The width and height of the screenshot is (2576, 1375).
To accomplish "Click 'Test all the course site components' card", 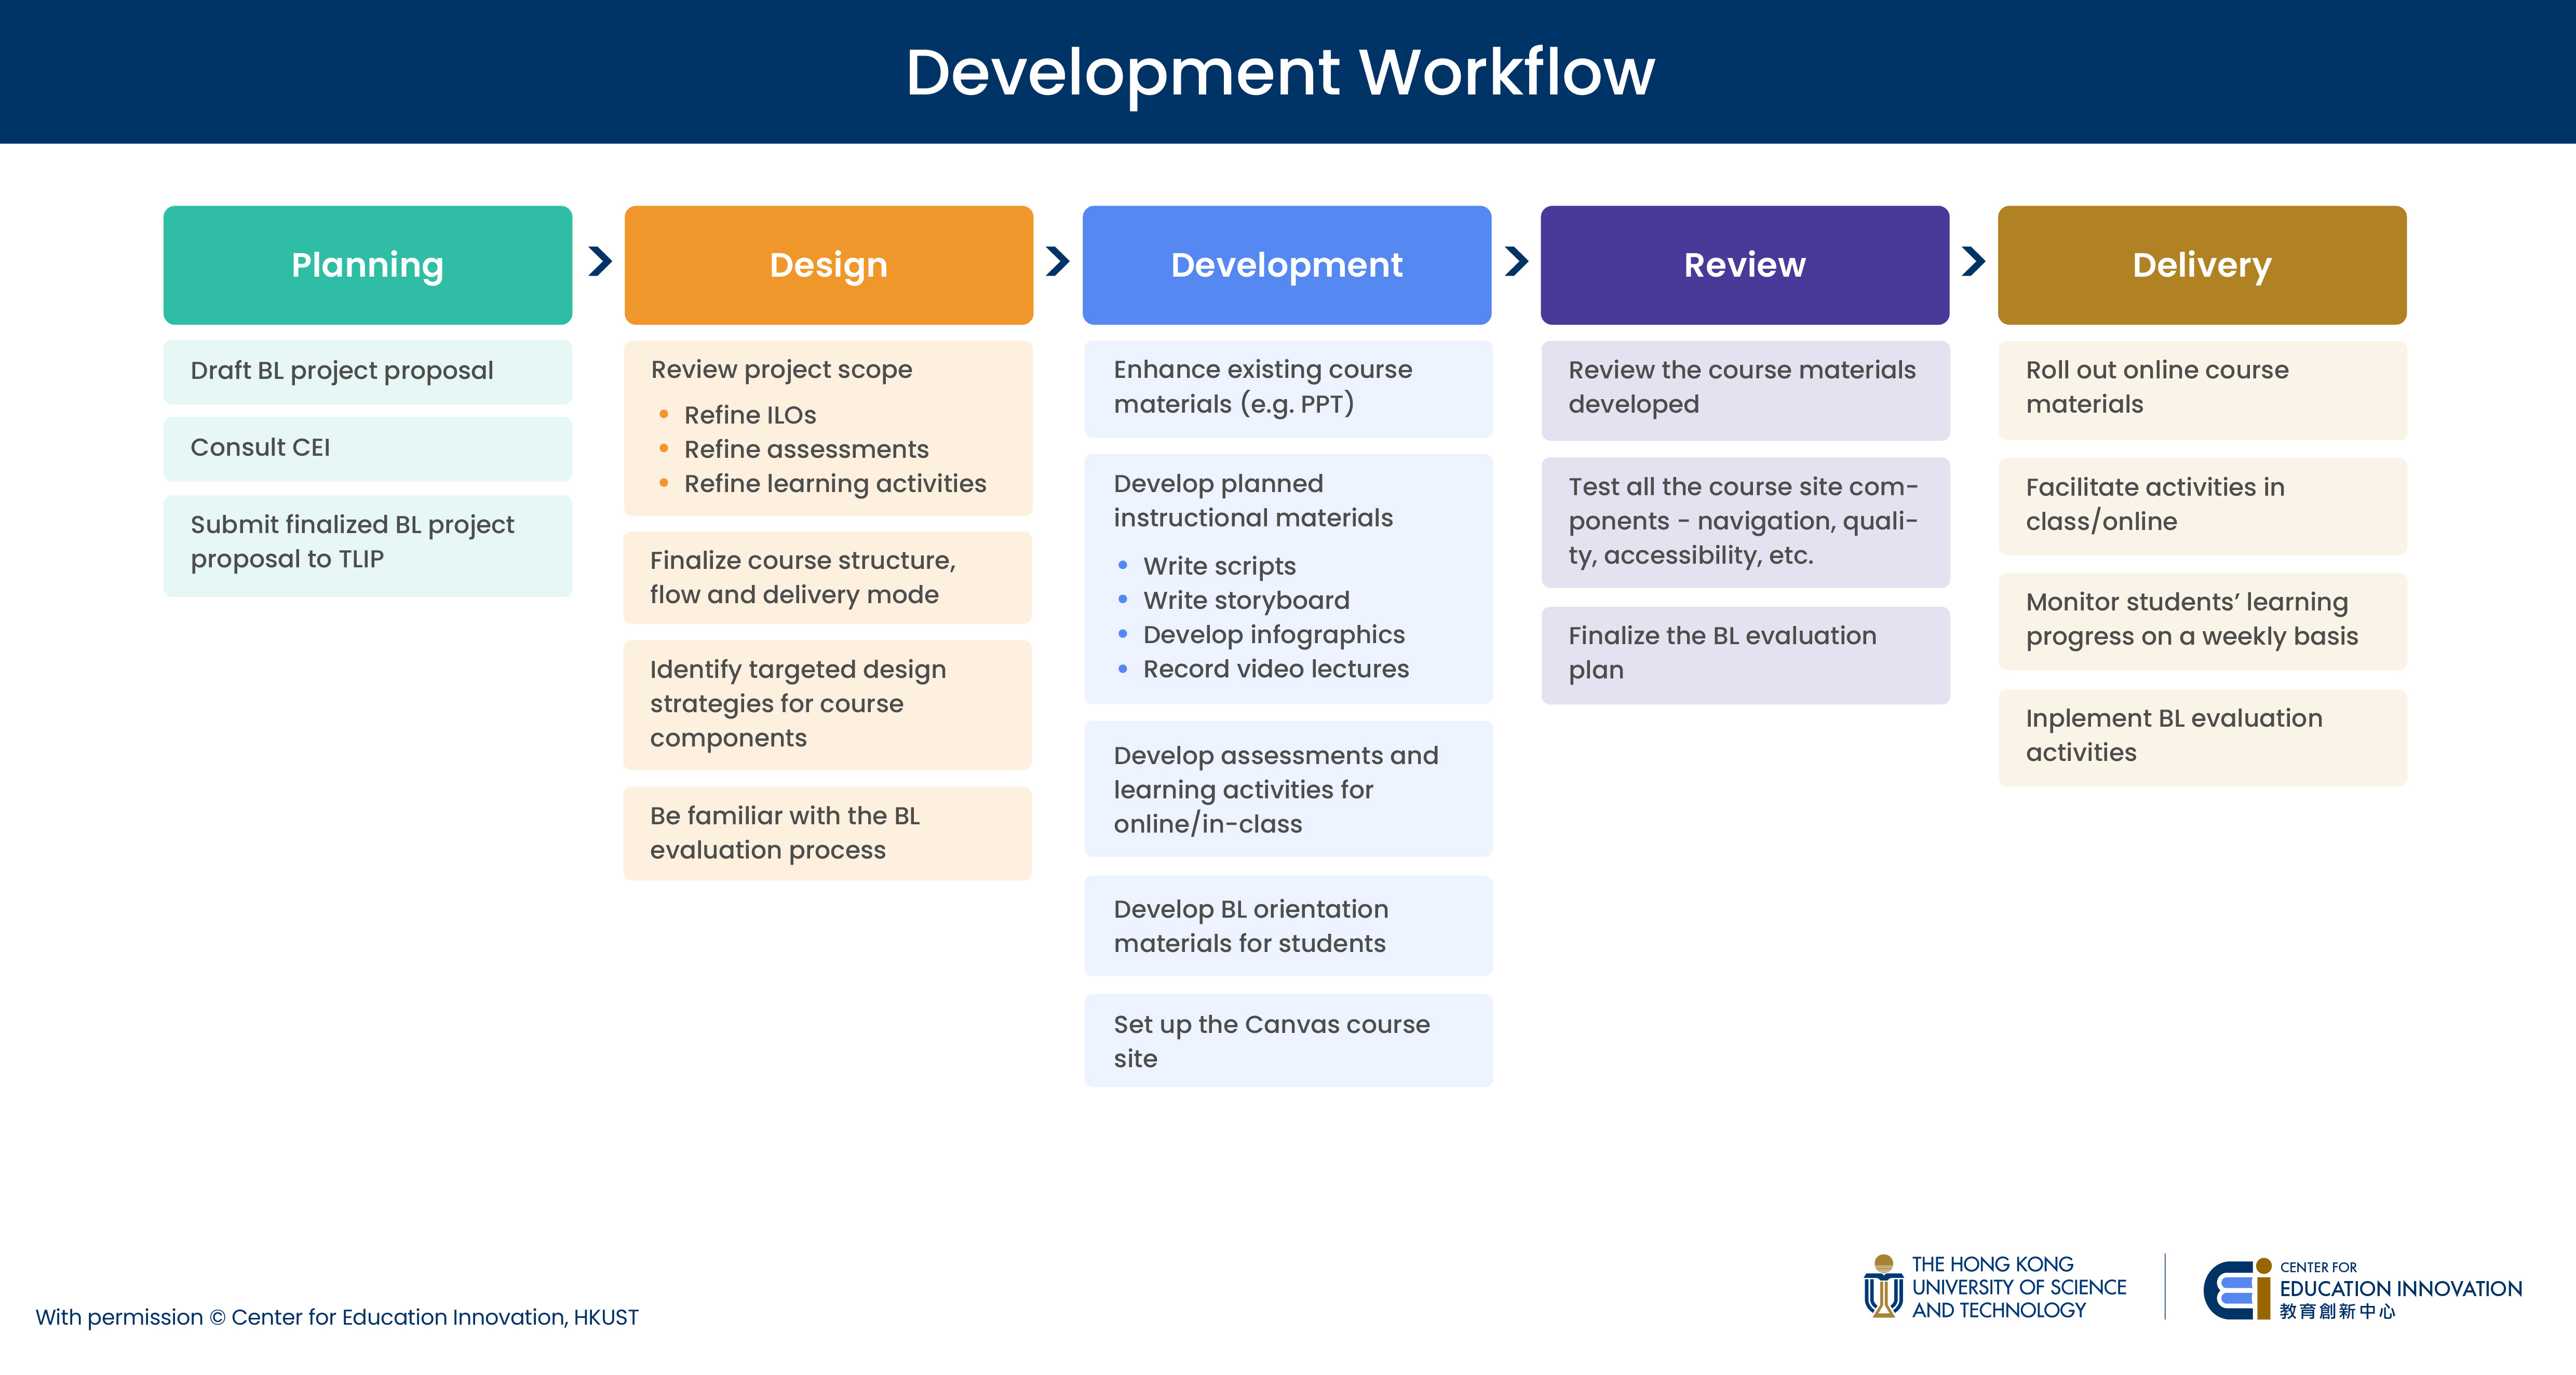I will coord(1746,522).
